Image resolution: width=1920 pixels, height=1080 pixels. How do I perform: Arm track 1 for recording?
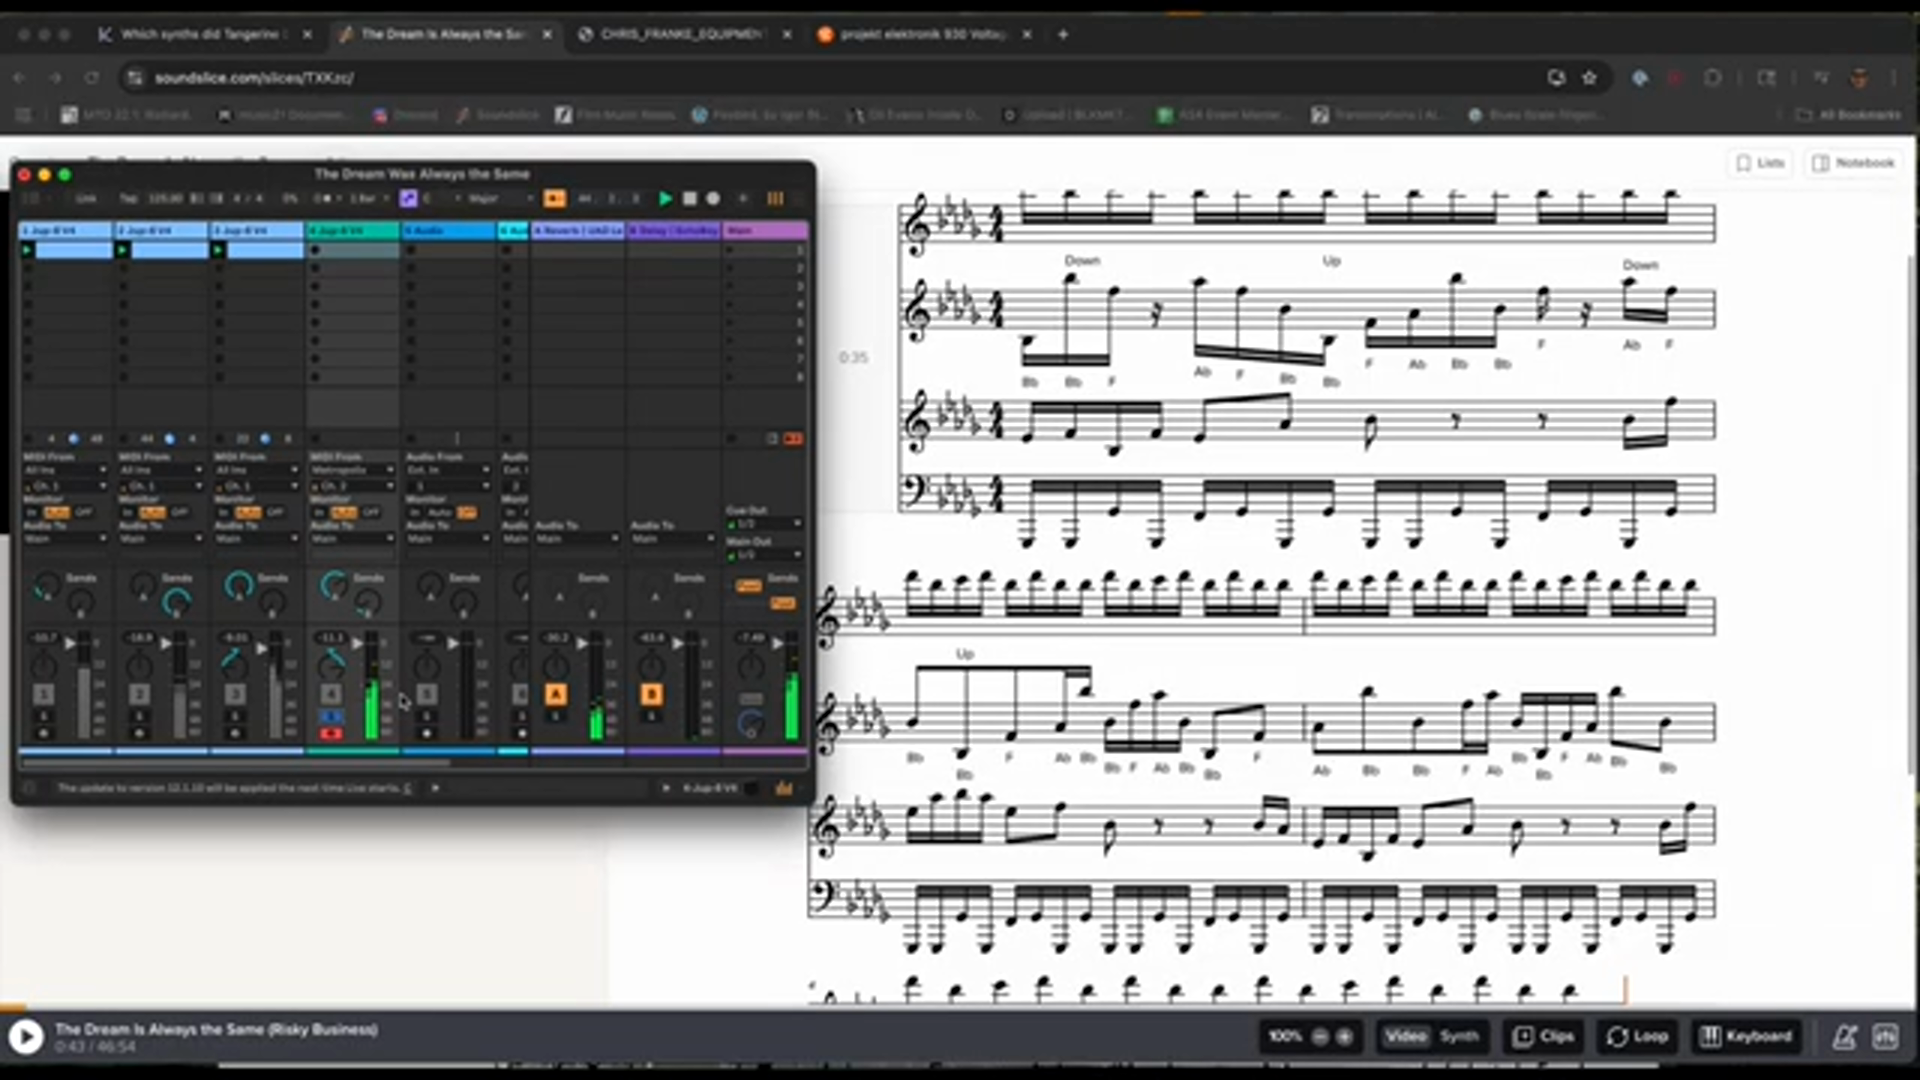click(x=43, y=734)
